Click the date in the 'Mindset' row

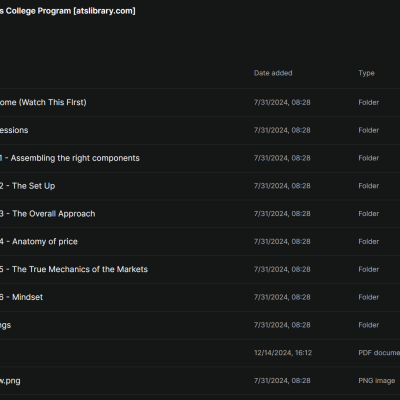tap(282, 297)
